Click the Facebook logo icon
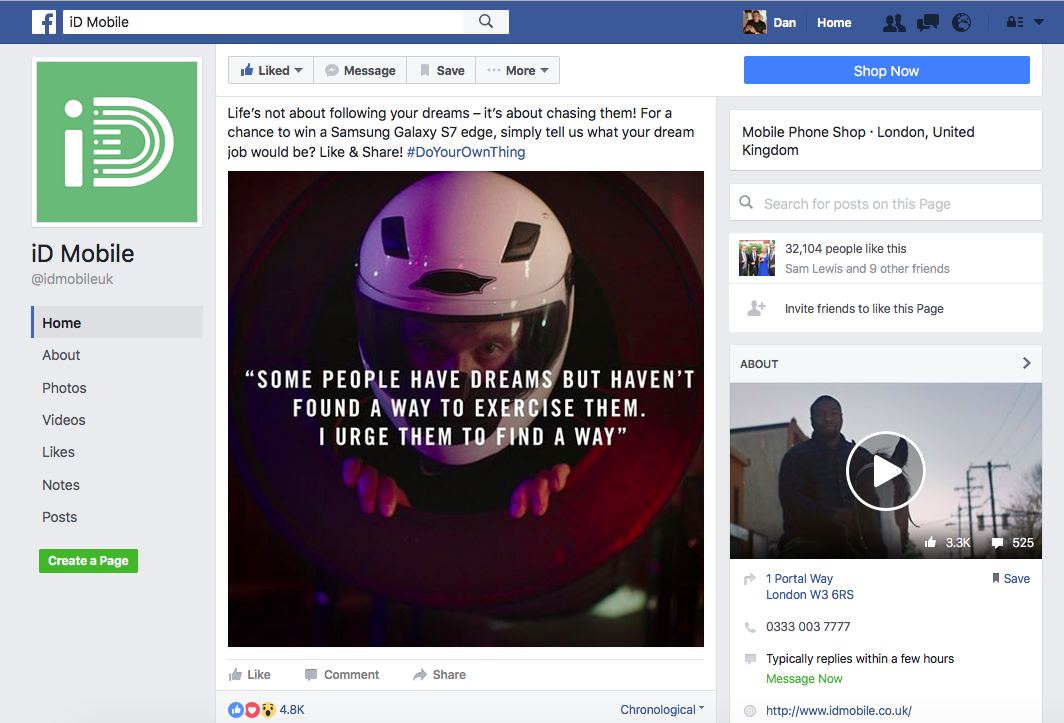This screenshot has height=723, width=1064. (x=44, y=22)
